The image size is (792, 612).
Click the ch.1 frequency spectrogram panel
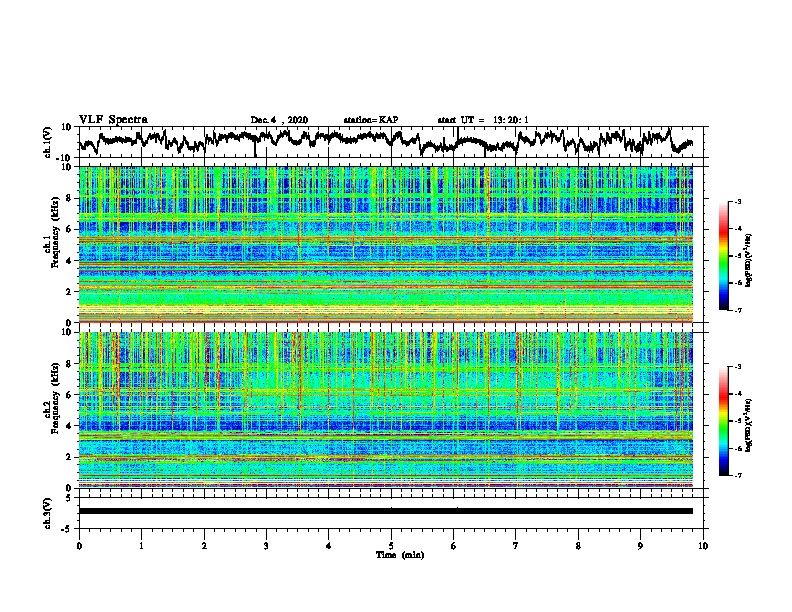(x=386, y=244)
